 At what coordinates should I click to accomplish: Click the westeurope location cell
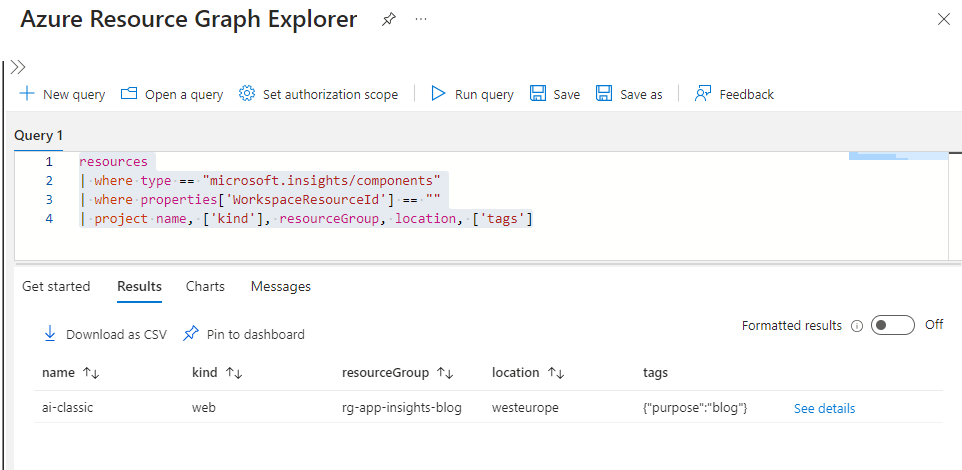click(x=525, y=407)
